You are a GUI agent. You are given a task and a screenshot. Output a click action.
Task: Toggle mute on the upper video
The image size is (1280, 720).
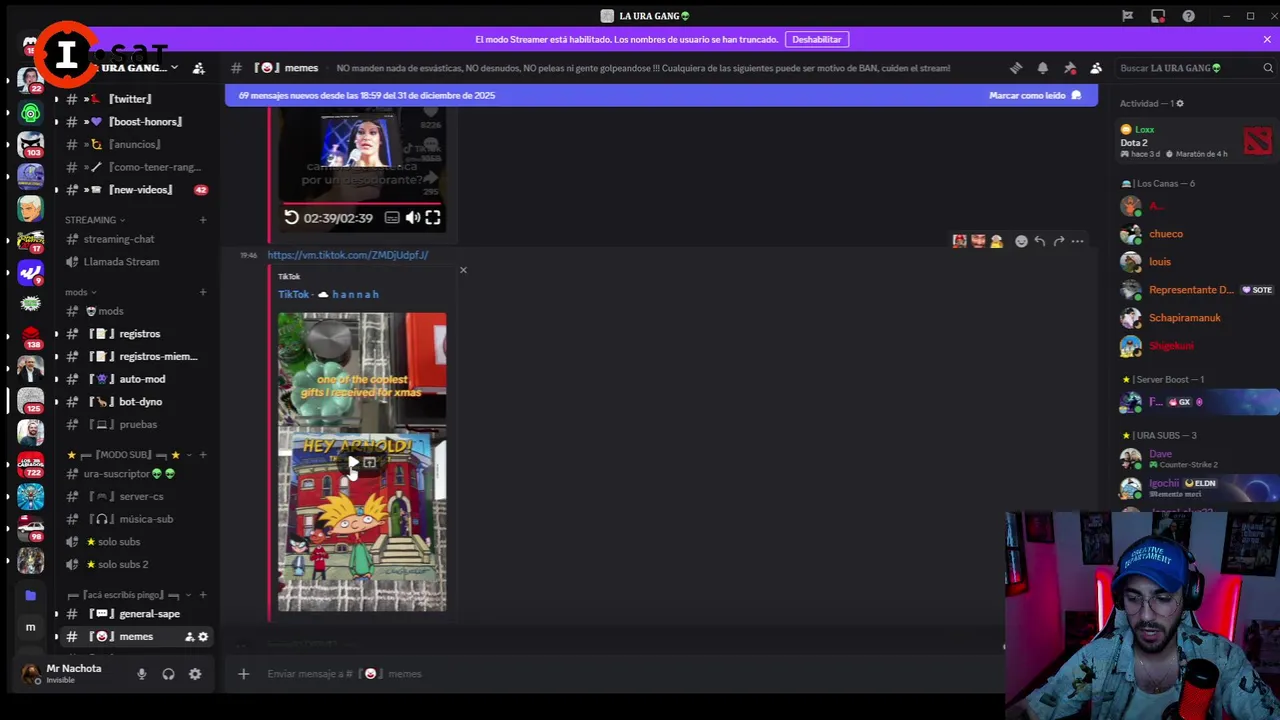(x=412, y=217)
